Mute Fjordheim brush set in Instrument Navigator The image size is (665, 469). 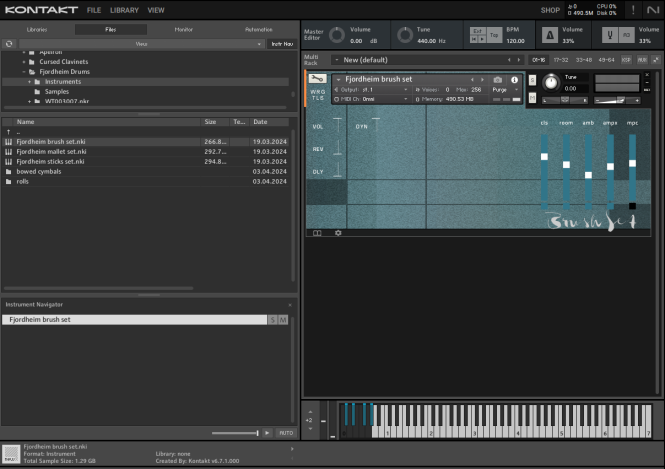pos(283,320)
